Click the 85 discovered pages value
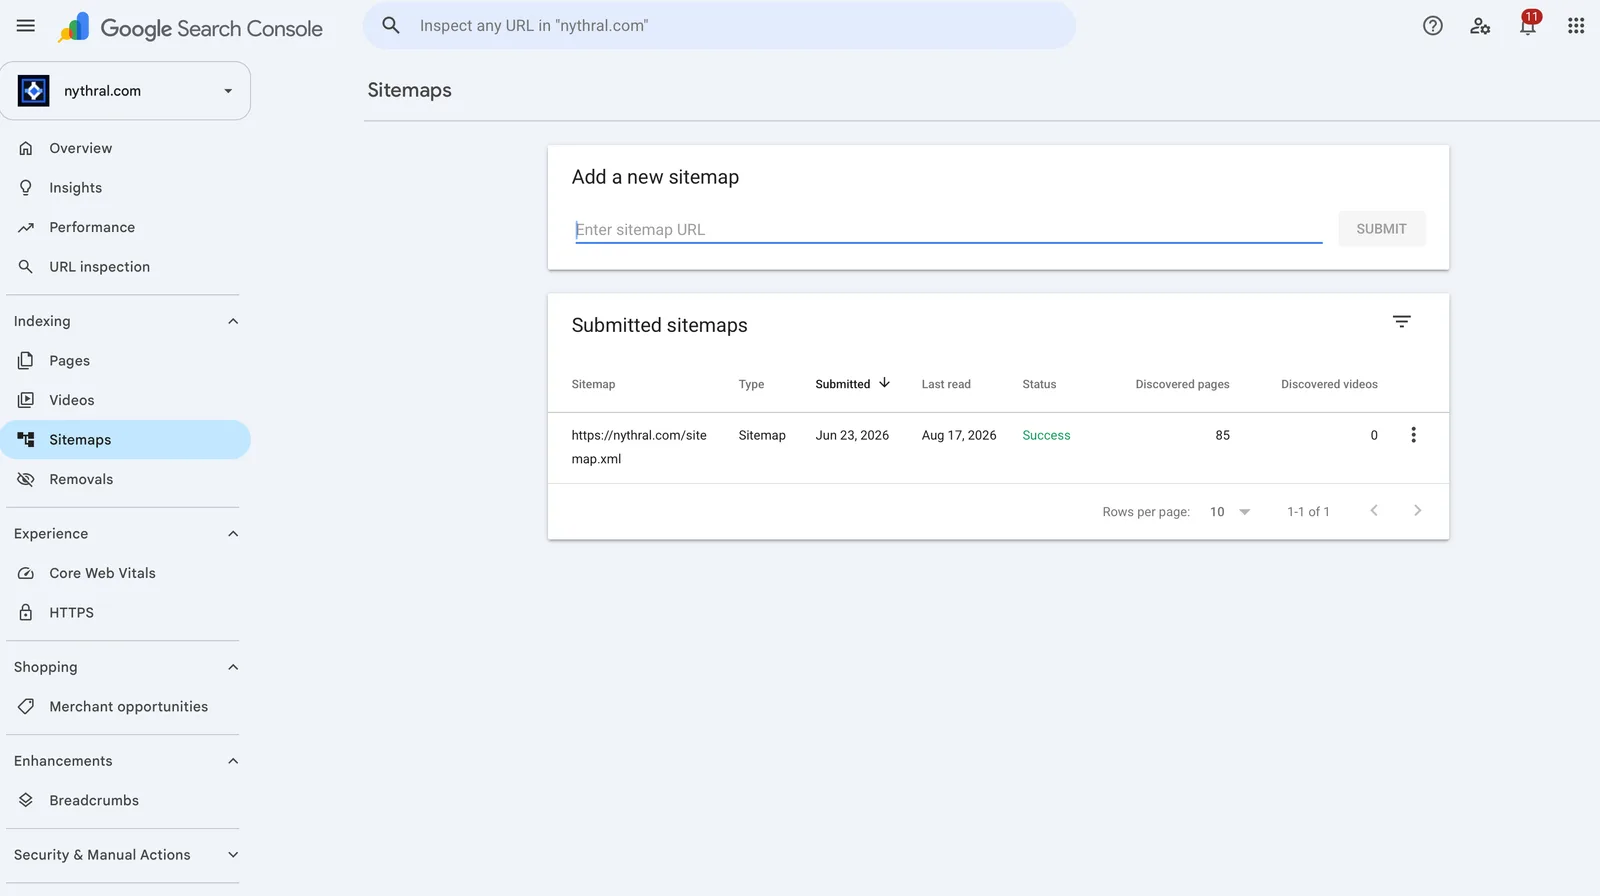Viewport: 1600px width, 896px height. click(x=1222, y=436)
